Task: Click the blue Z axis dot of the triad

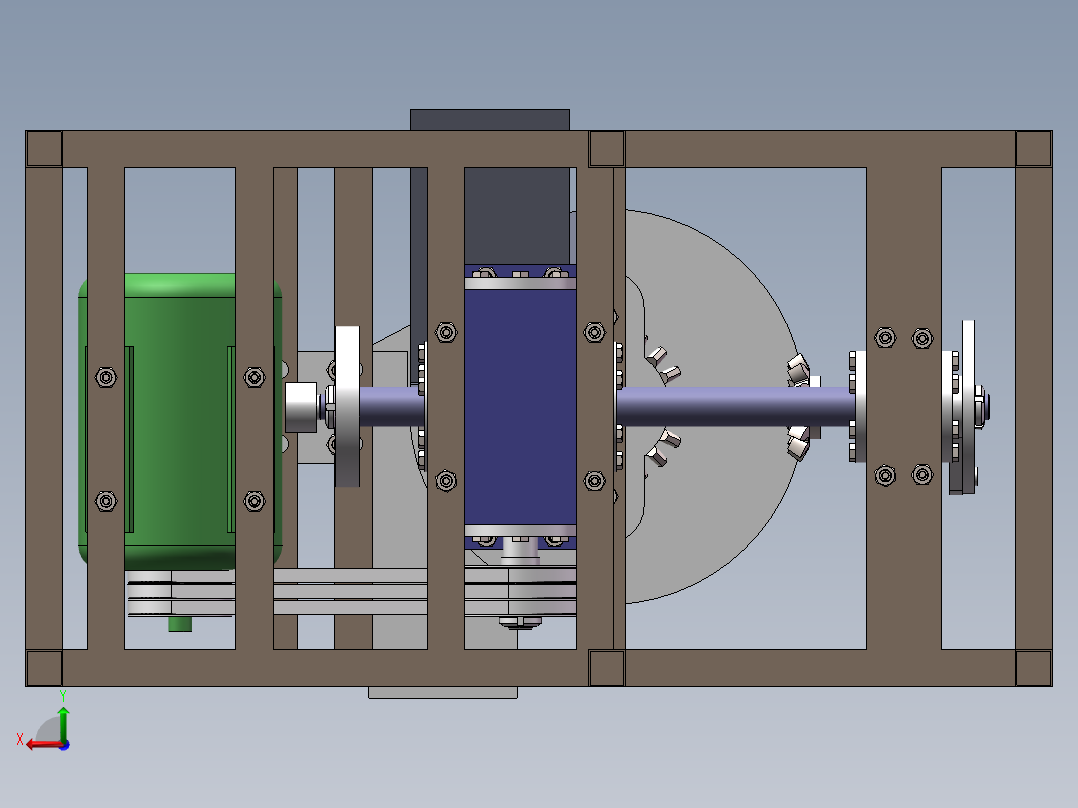Action: 65,745
